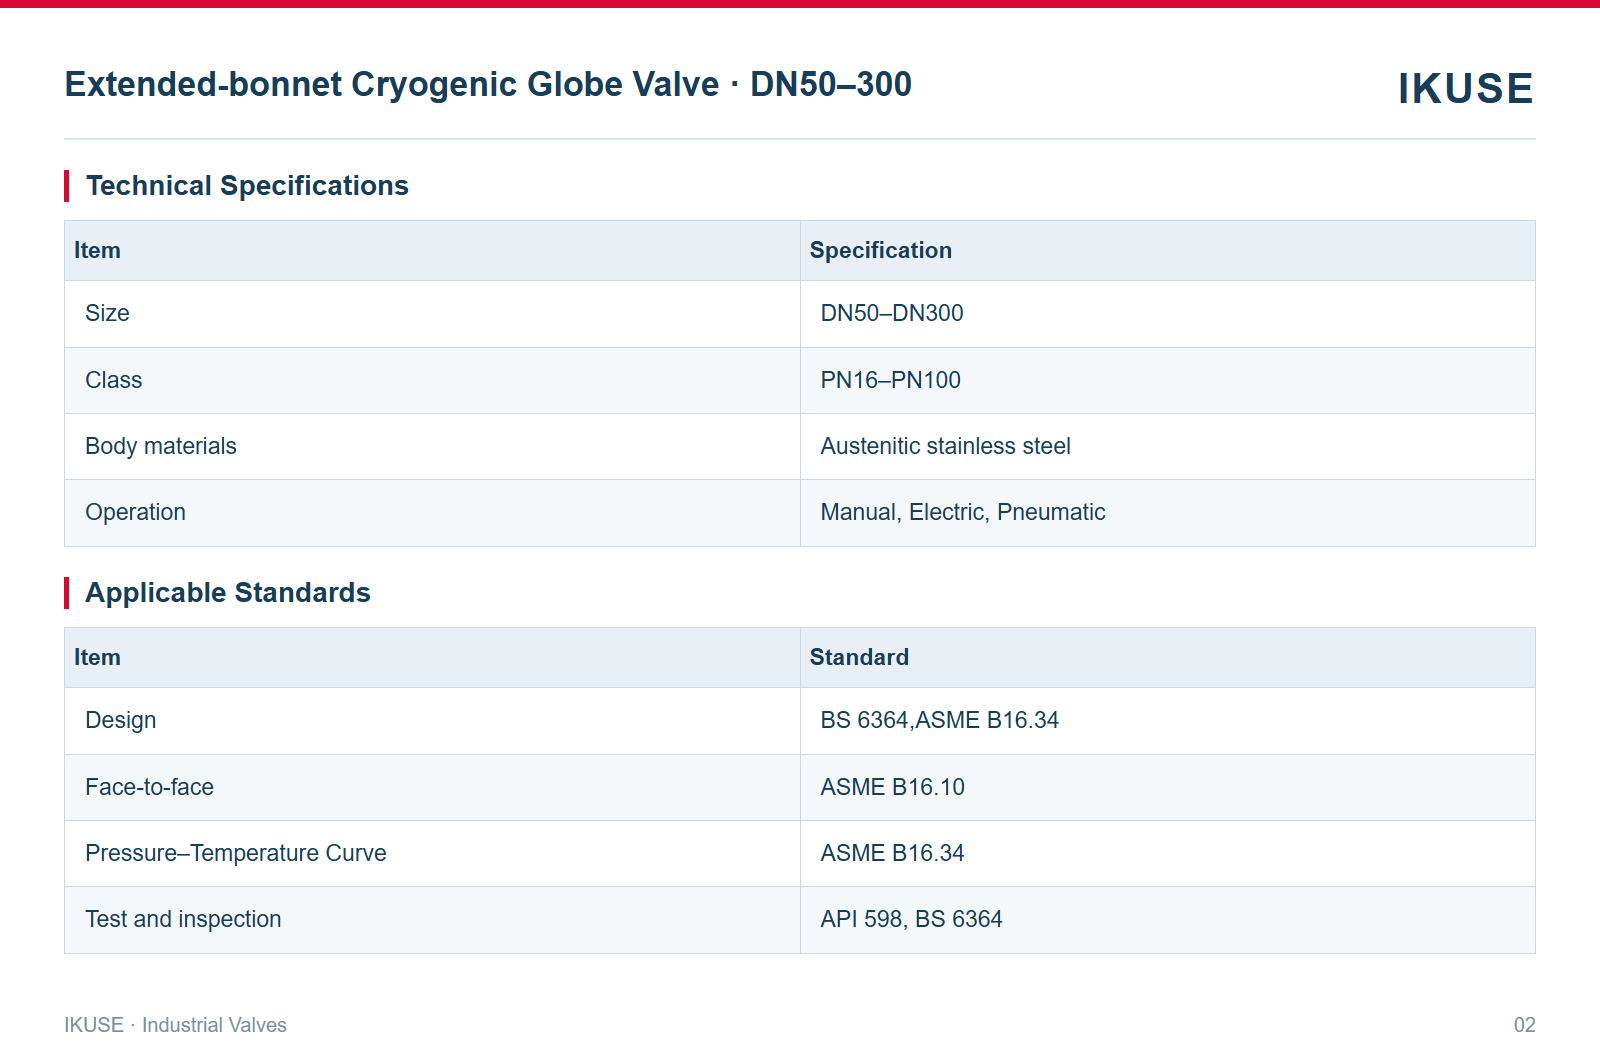1600x1064 pixels.
Task: Click the IKUSE logo text
Action: (x=1465, y=89)
